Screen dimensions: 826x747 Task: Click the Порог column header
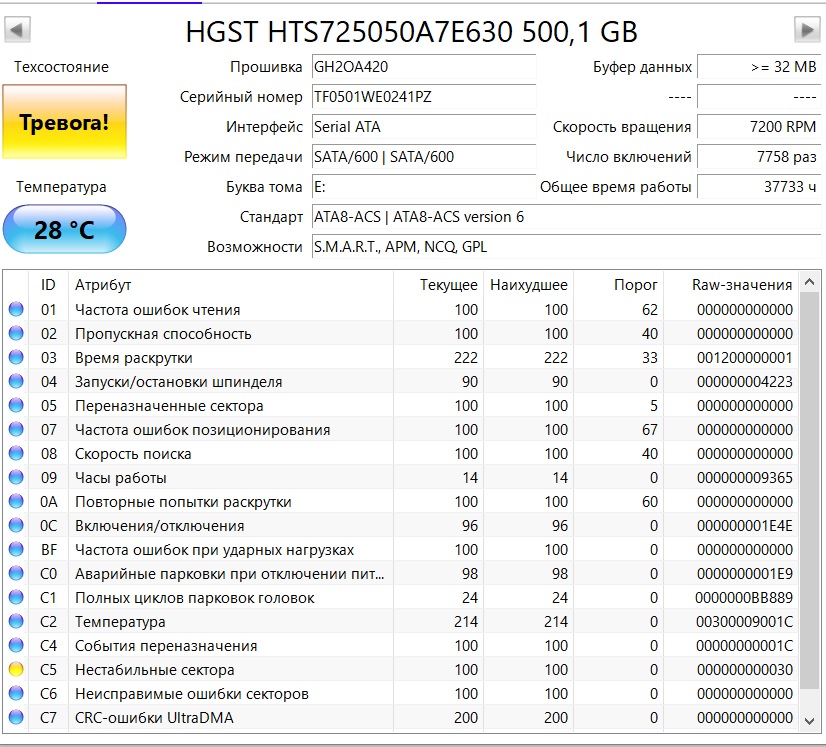(636, 285)
